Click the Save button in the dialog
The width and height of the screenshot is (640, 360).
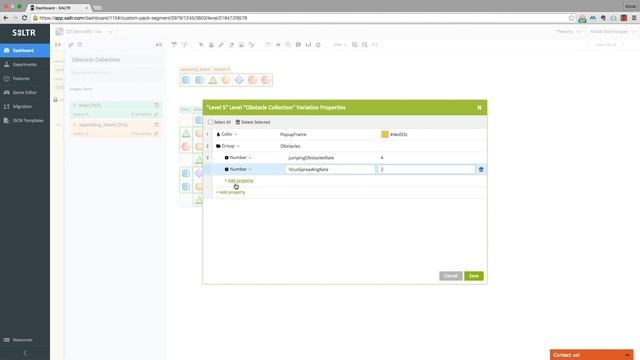tap(473, 276)
